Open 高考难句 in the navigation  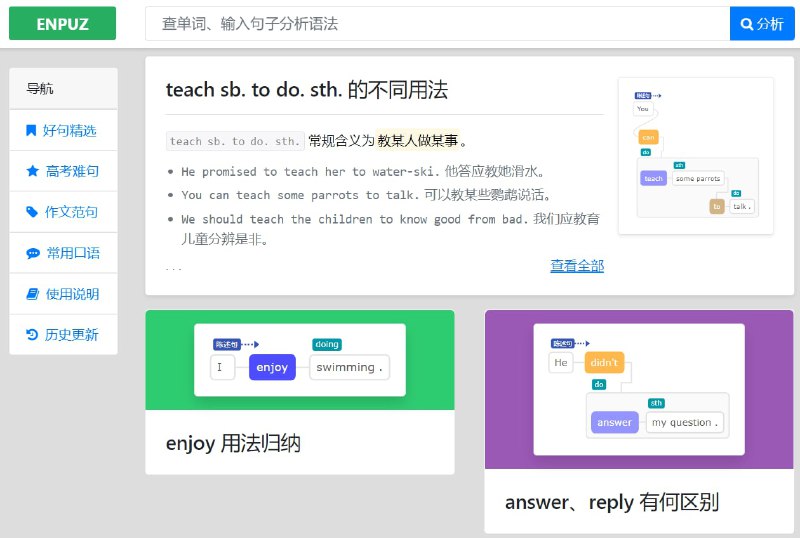63,171
